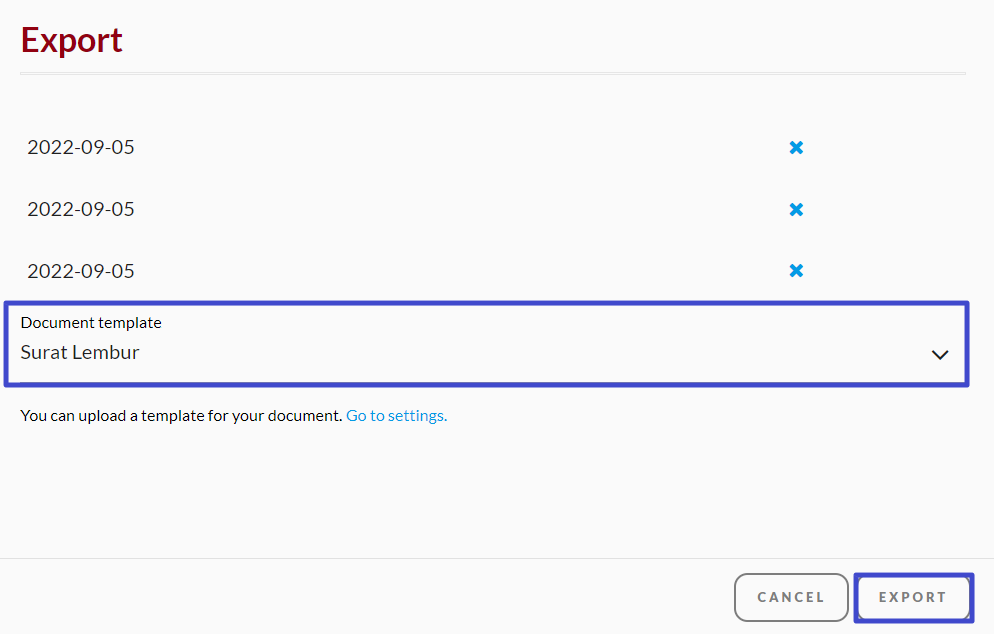Screen dimensions: 994x634
Task: Remove the second 2022-09-05 entry
Action: tap(796, 210)
